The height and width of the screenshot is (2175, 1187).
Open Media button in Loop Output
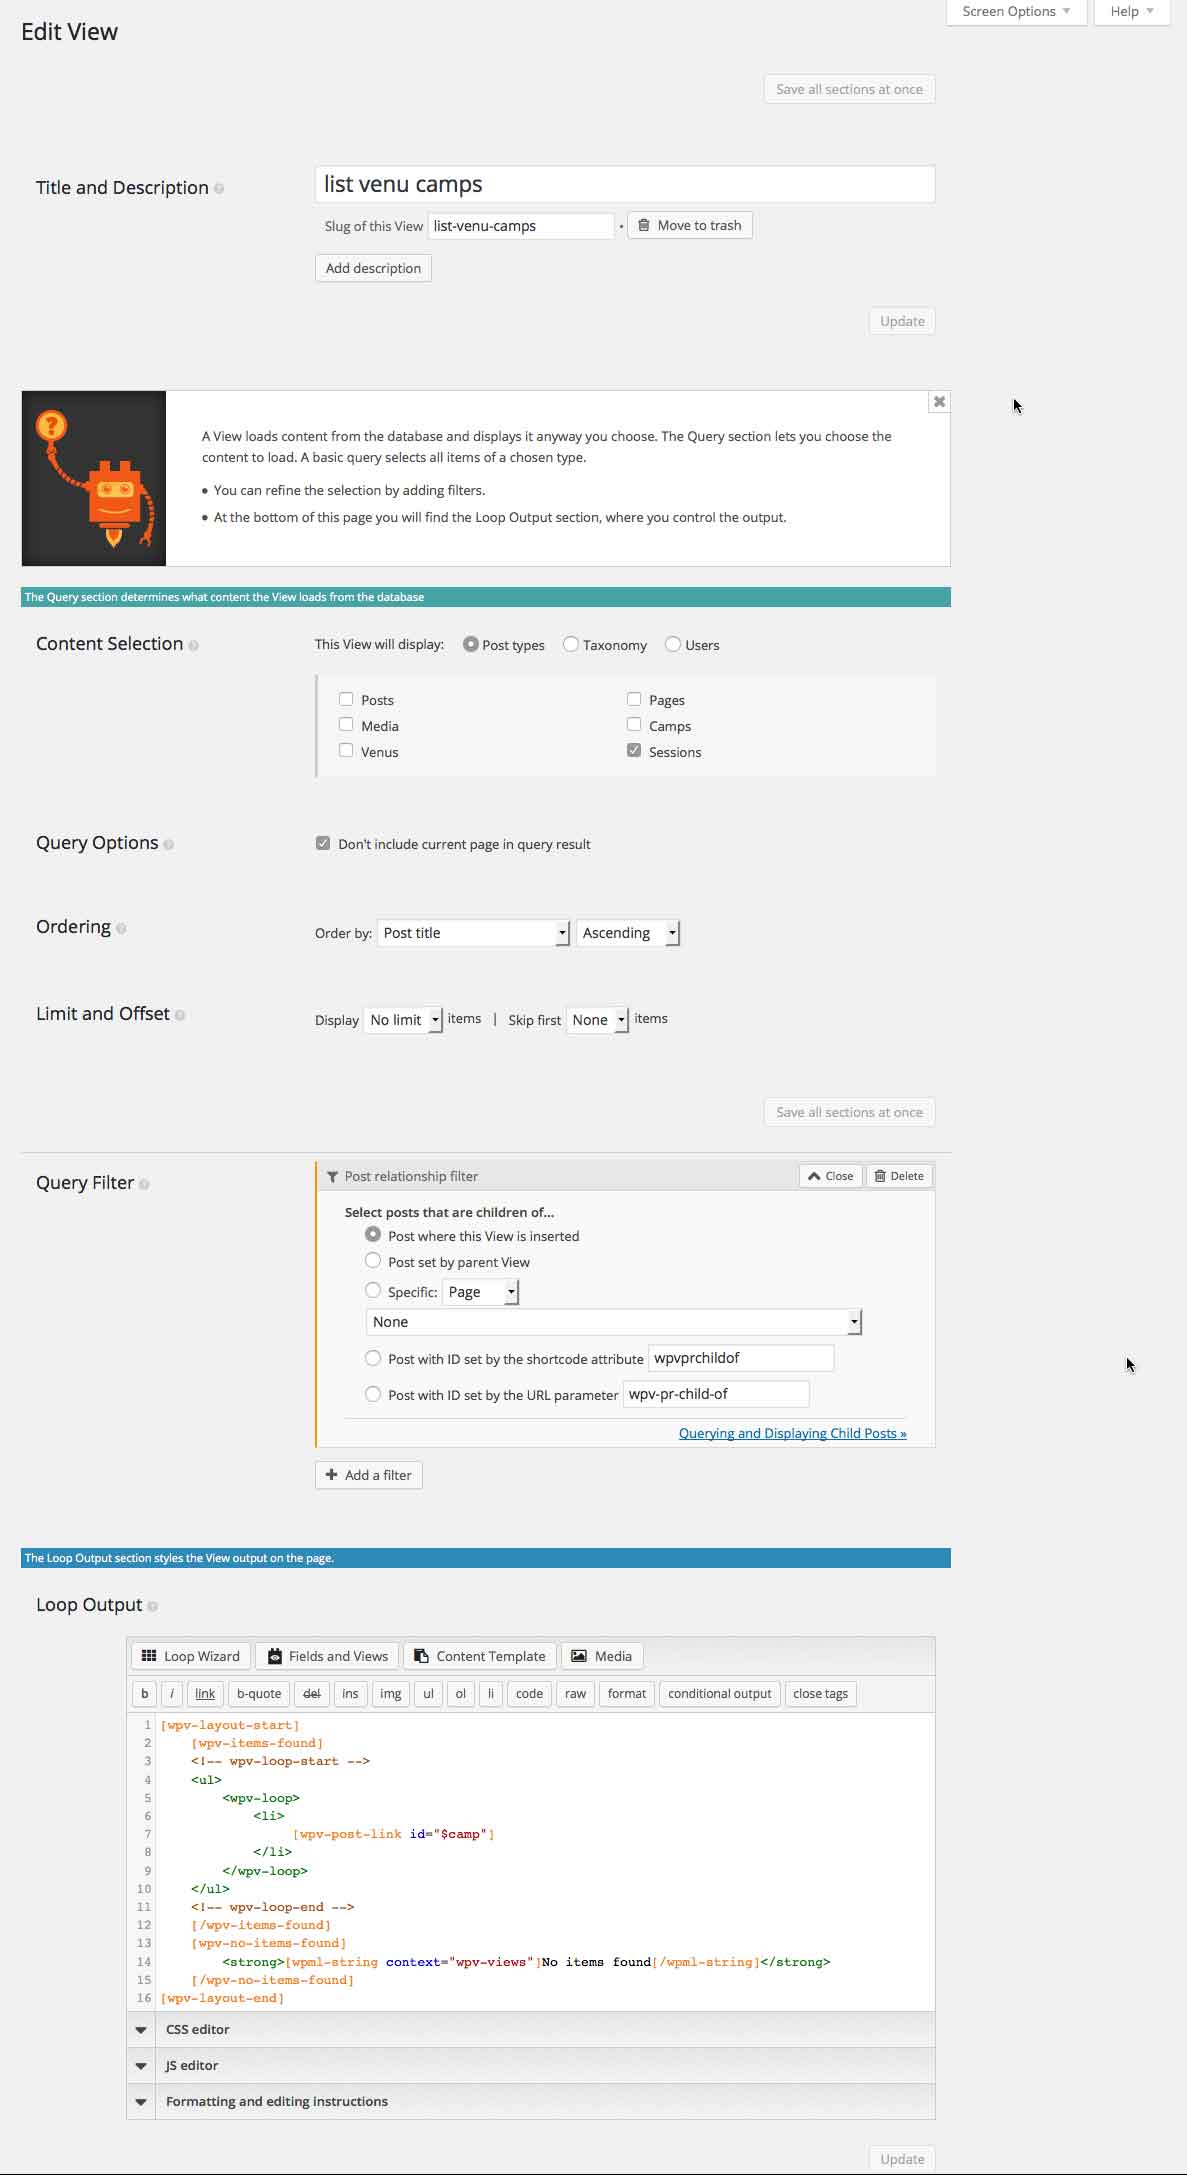tap(602, 1656)
